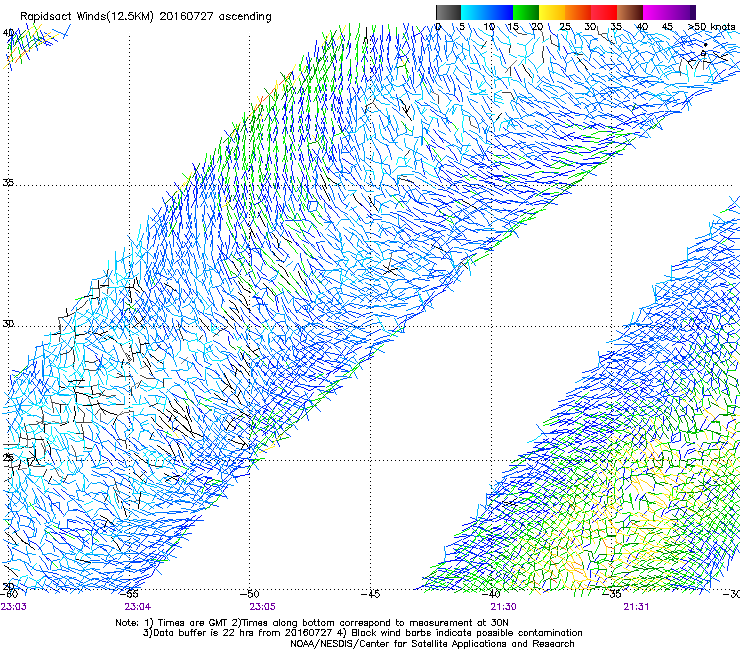The image size is (740, 650).
Task: Click the latitude label '30' on the left axis
Action: pos(8,324)
